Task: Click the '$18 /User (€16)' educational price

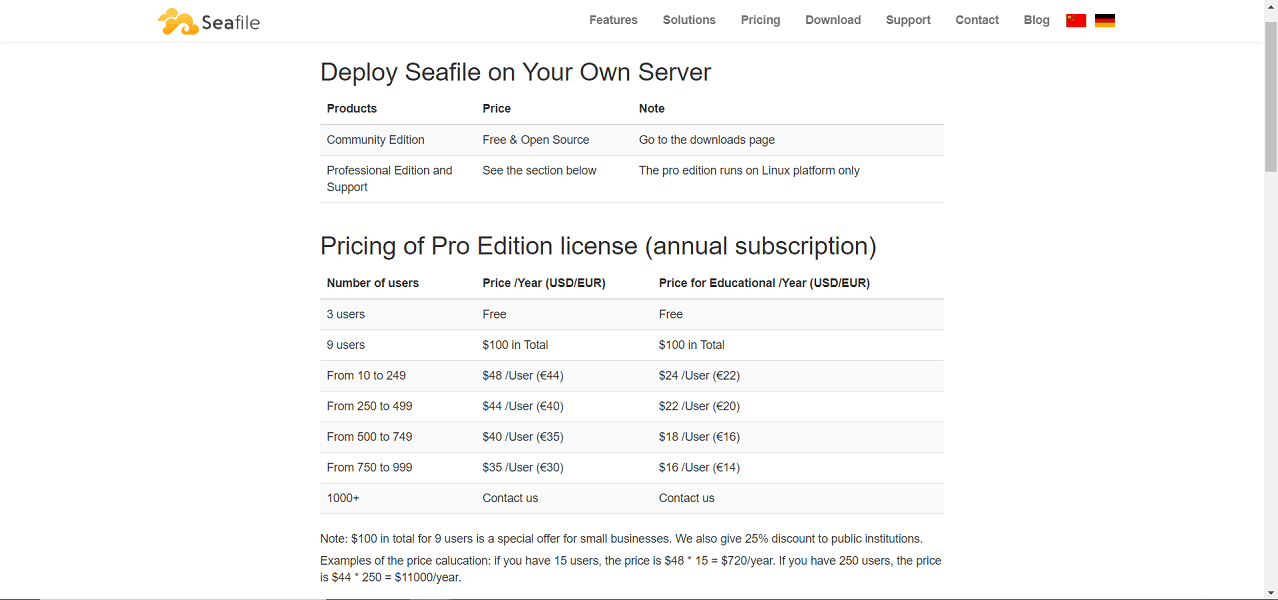Action: (699, 437)
